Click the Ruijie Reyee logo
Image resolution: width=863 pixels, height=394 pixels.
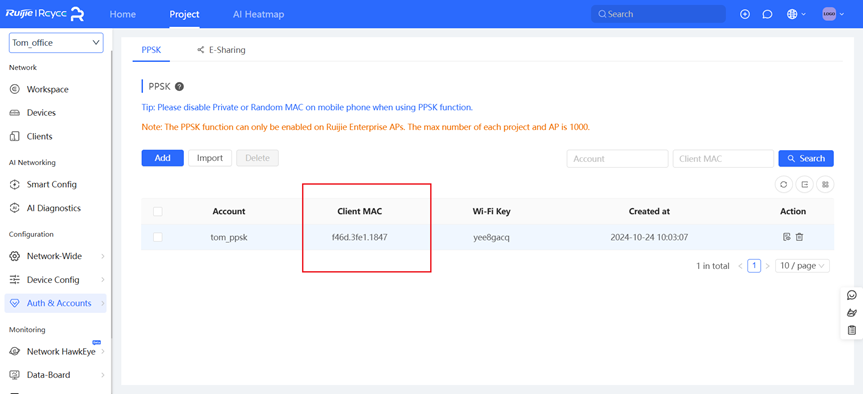click(x=45, y=14)
